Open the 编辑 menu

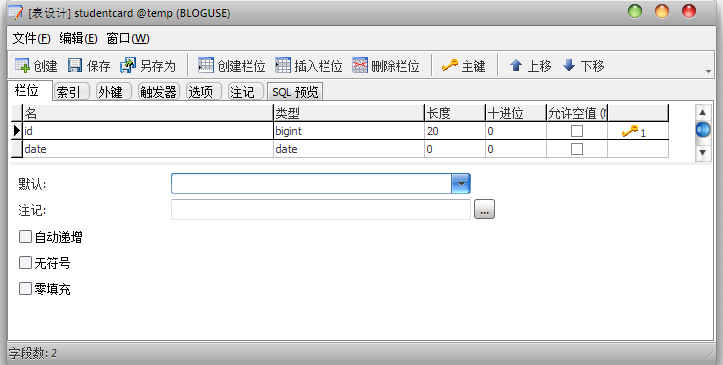click(78, 38)
